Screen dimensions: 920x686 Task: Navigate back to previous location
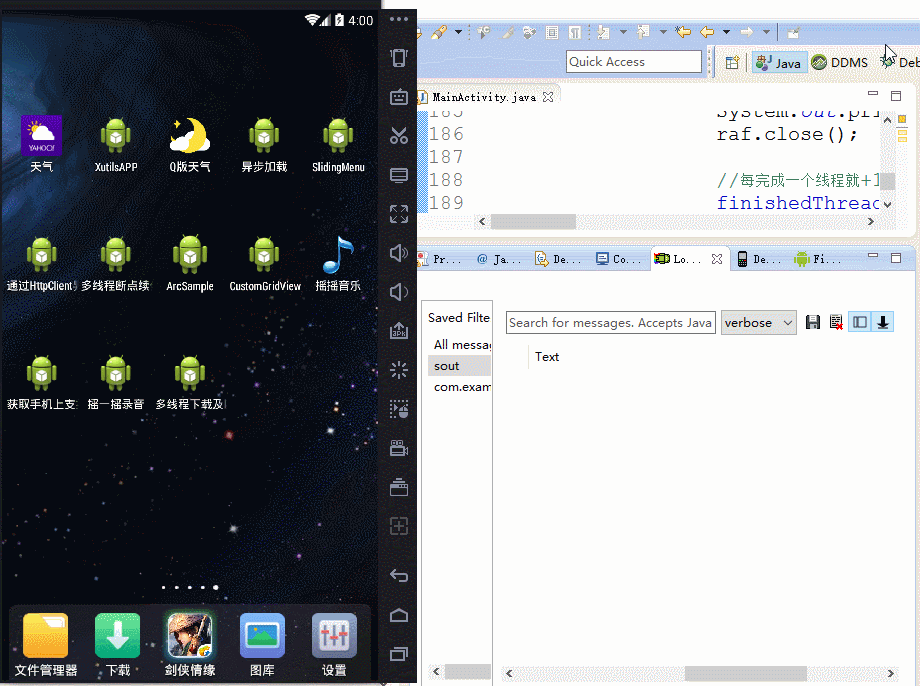(707, 32)
